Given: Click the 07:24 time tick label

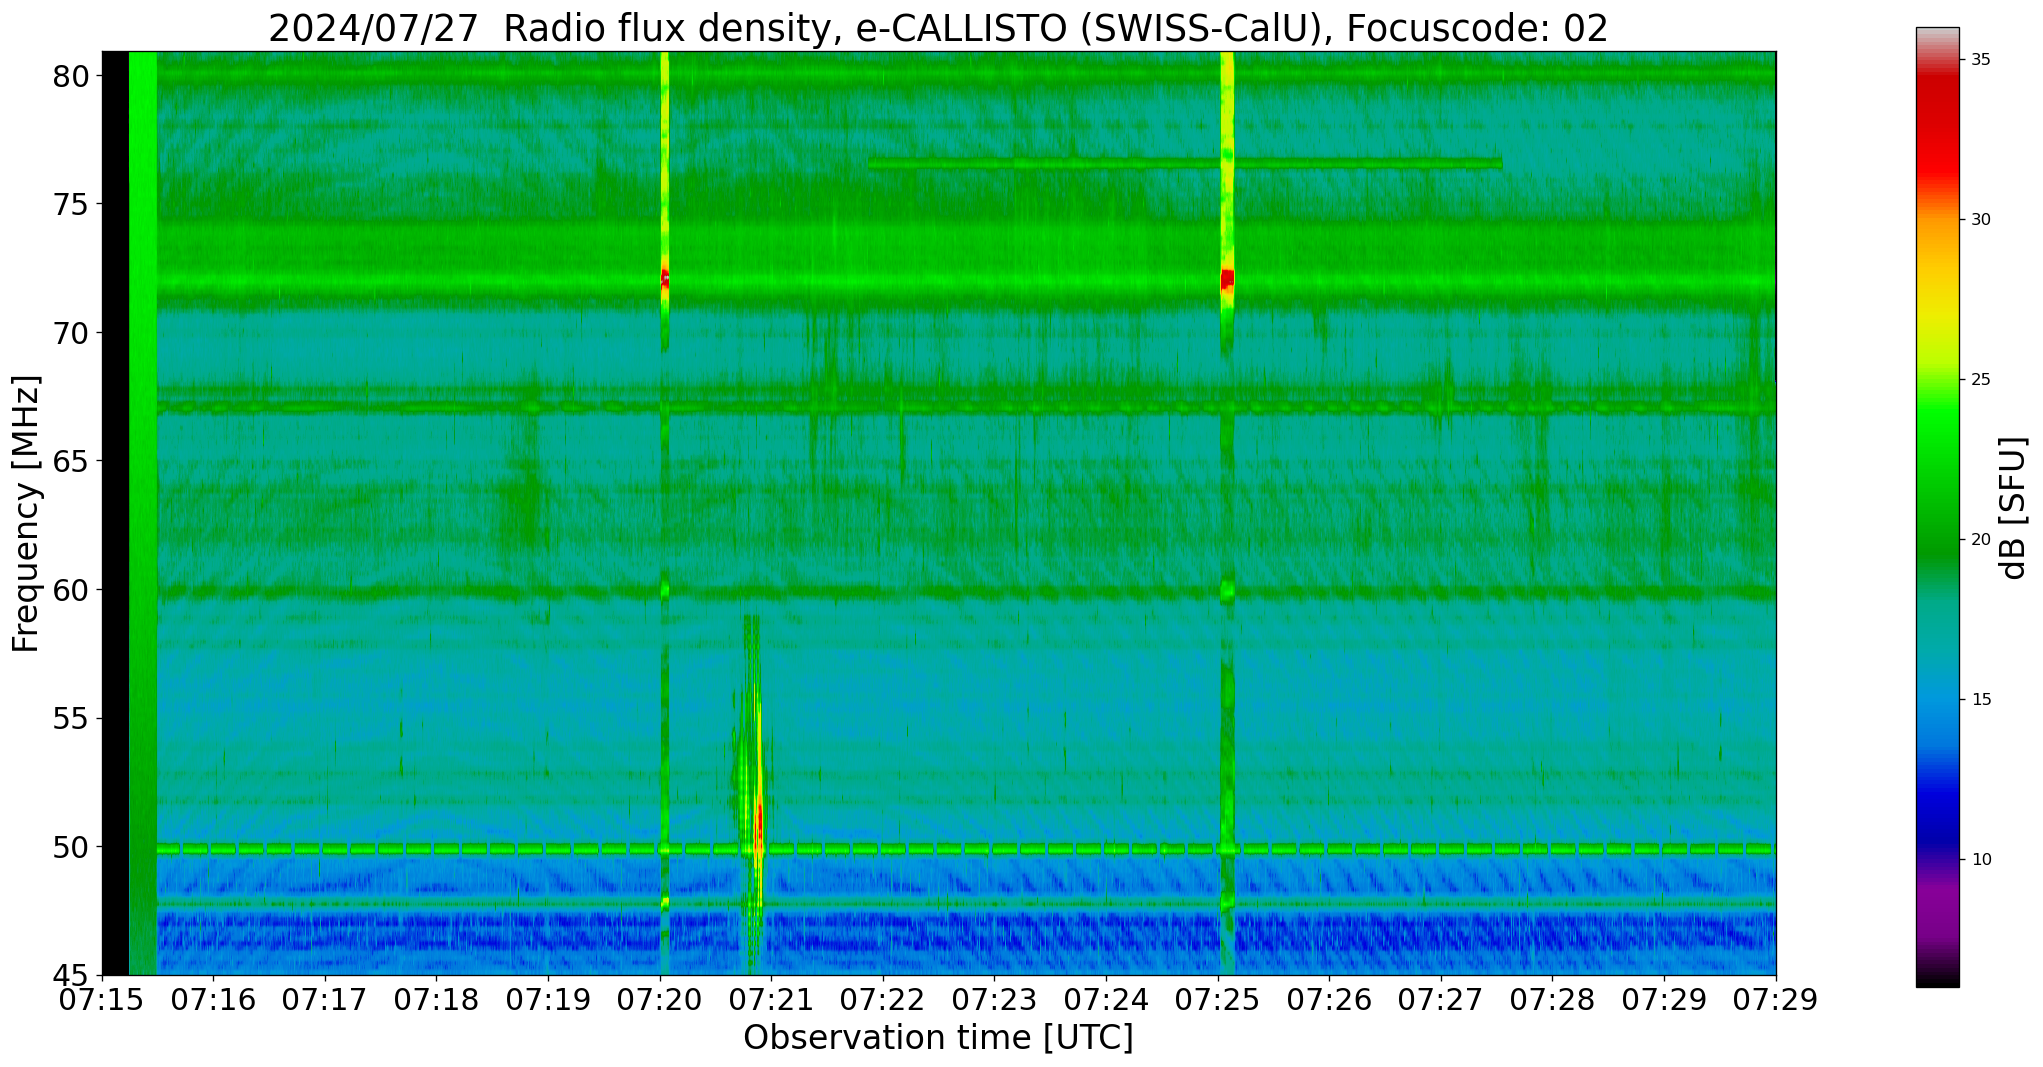Looking at the screenshot, I should click(1106, 1000).
